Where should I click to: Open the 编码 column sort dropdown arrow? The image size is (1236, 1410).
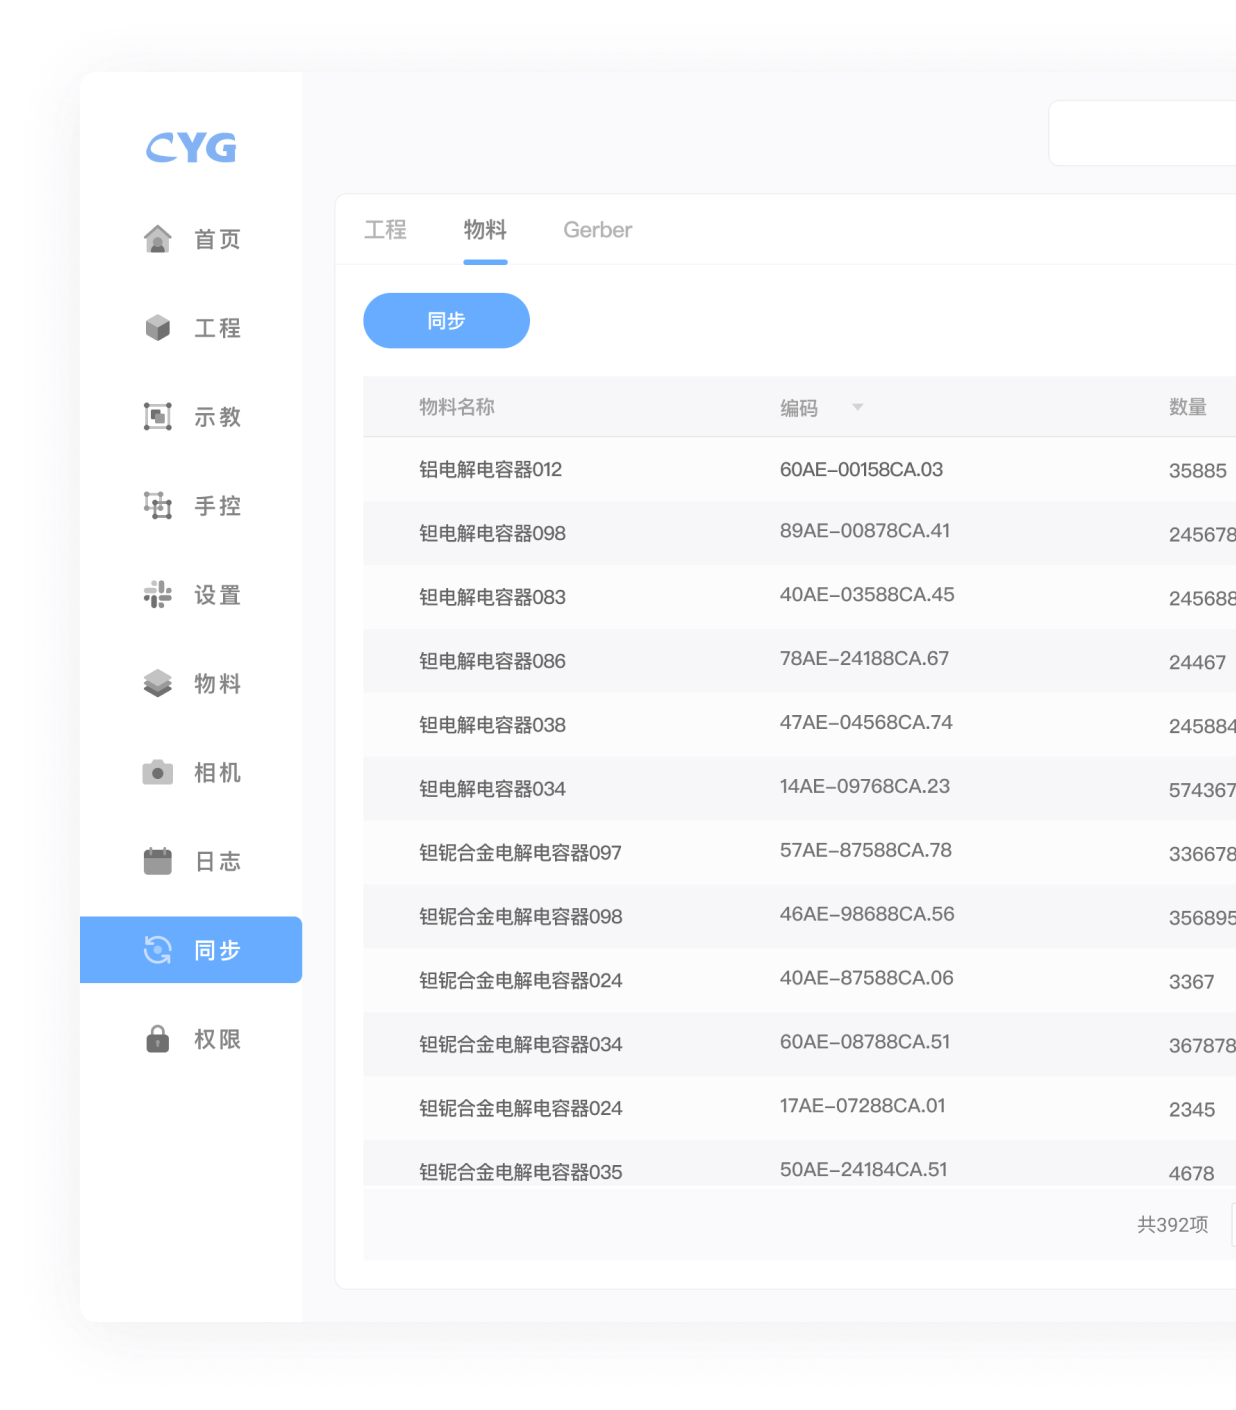857,407
